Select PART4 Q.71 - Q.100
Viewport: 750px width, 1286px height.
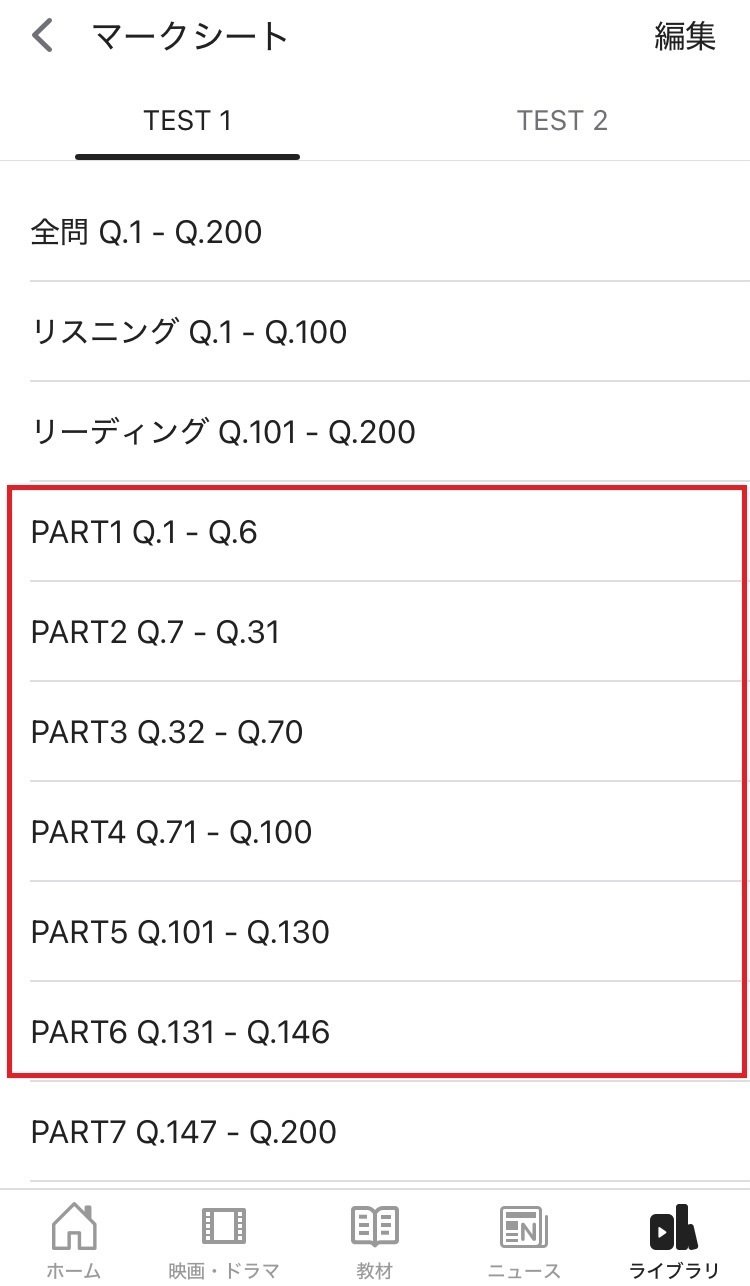[375, 832]
